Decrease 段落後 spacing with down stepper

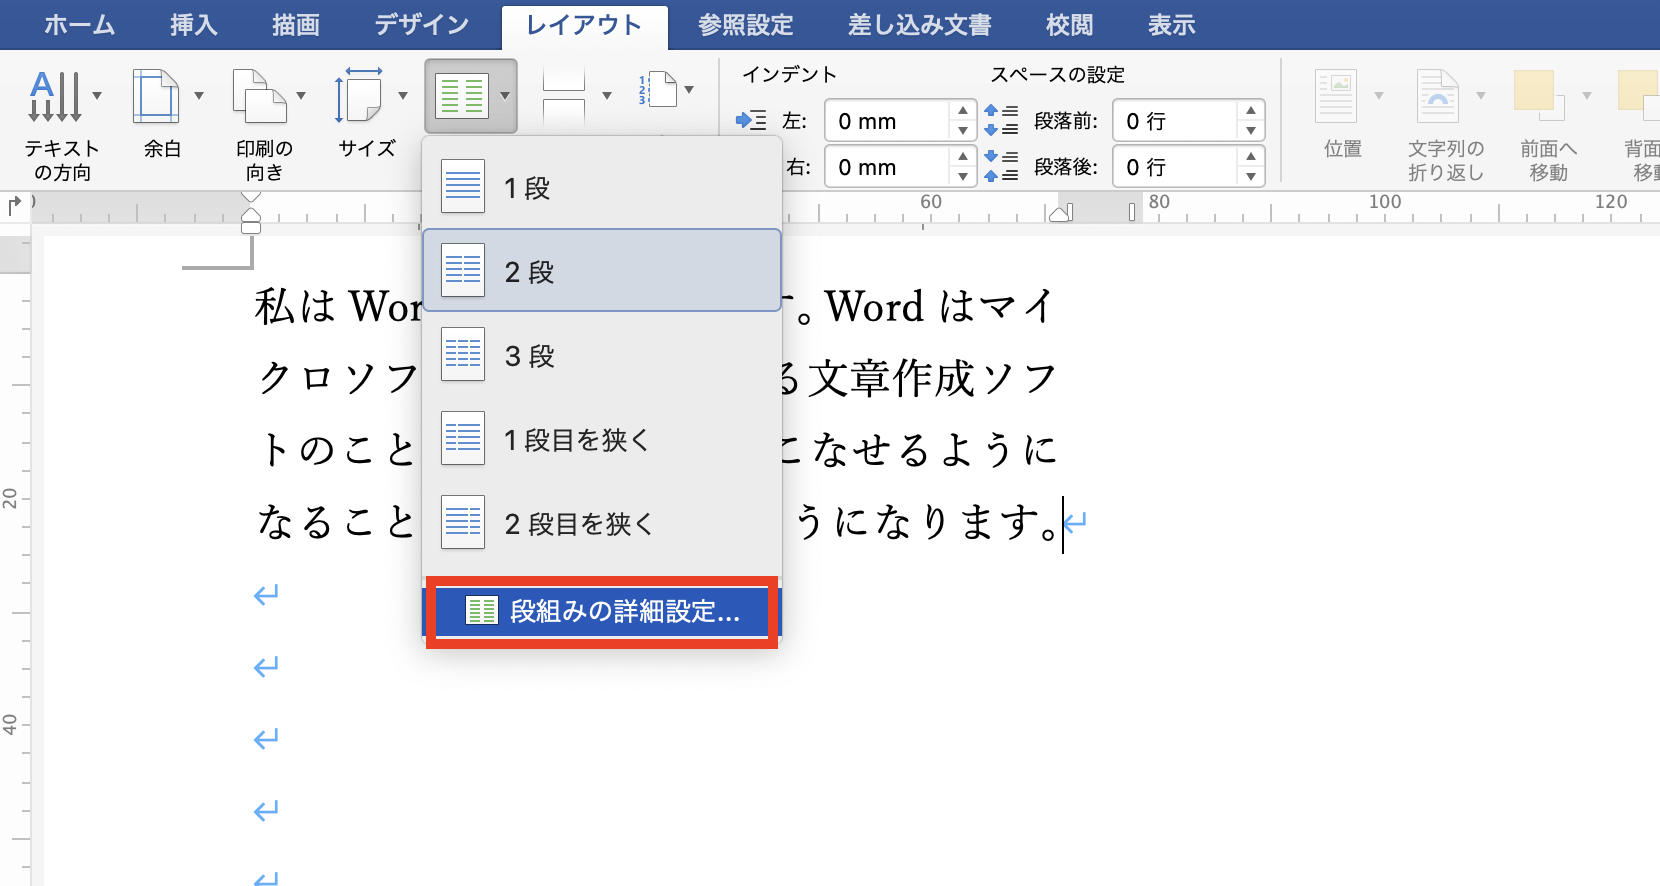pyautogui.click(x=1251, y=177)
